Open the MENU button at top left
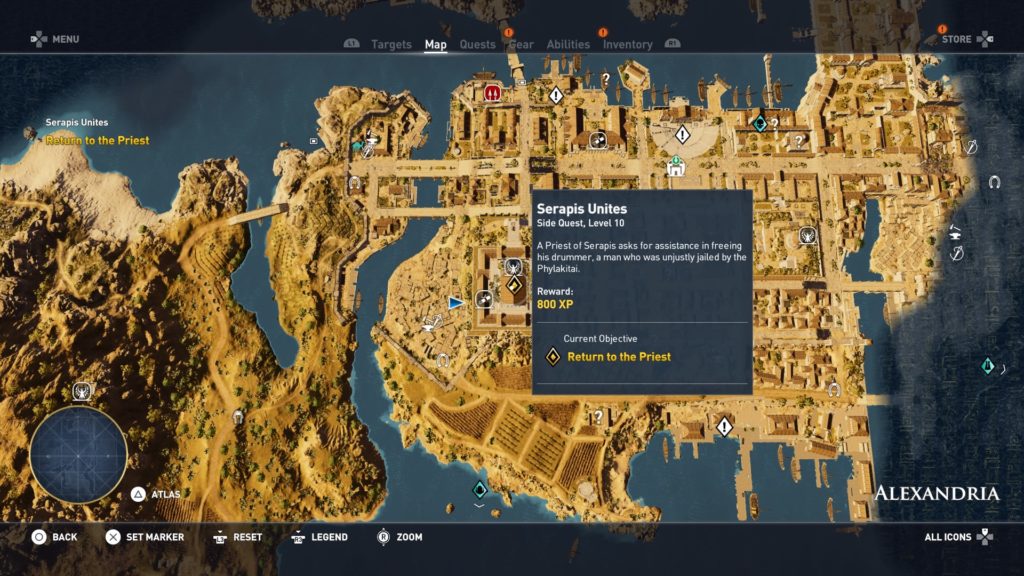The image size is (1024, 576). [x=55, y=39]
